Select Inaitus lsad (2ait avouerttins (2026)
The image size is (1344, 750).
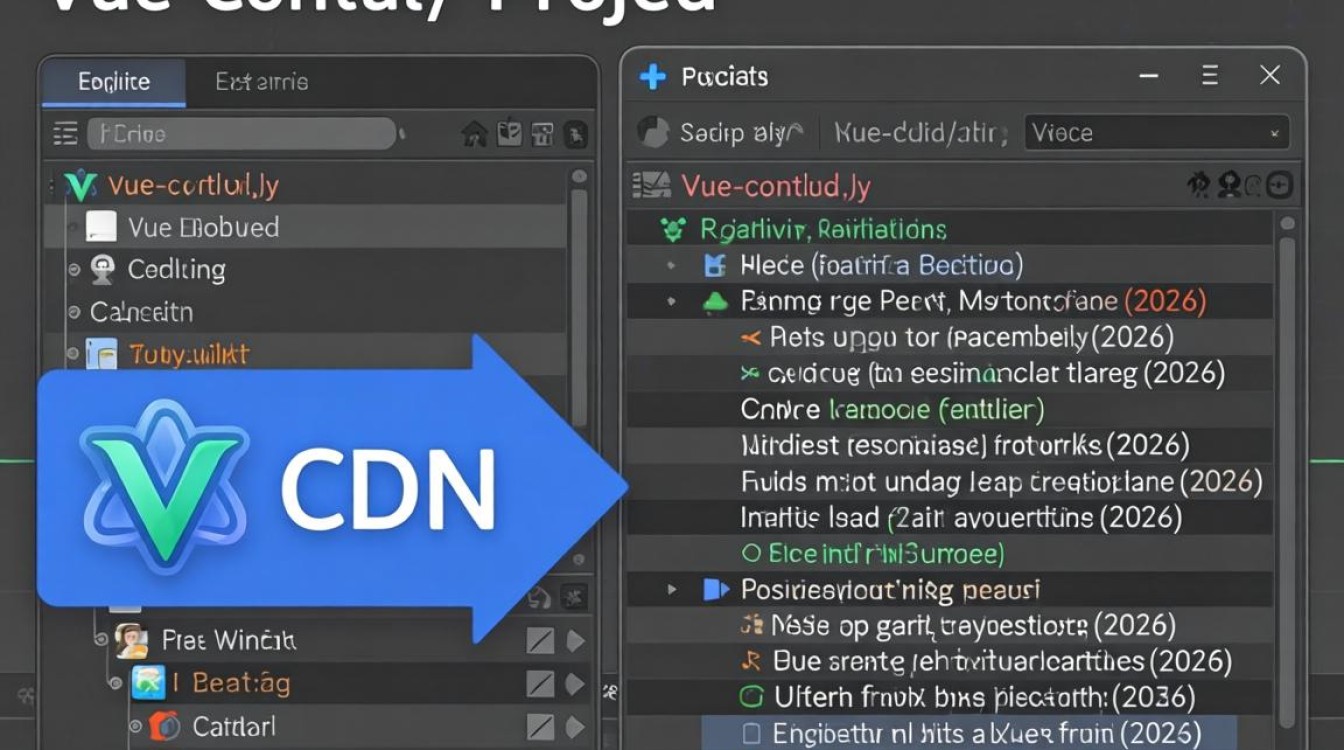(x=961, y=518)
